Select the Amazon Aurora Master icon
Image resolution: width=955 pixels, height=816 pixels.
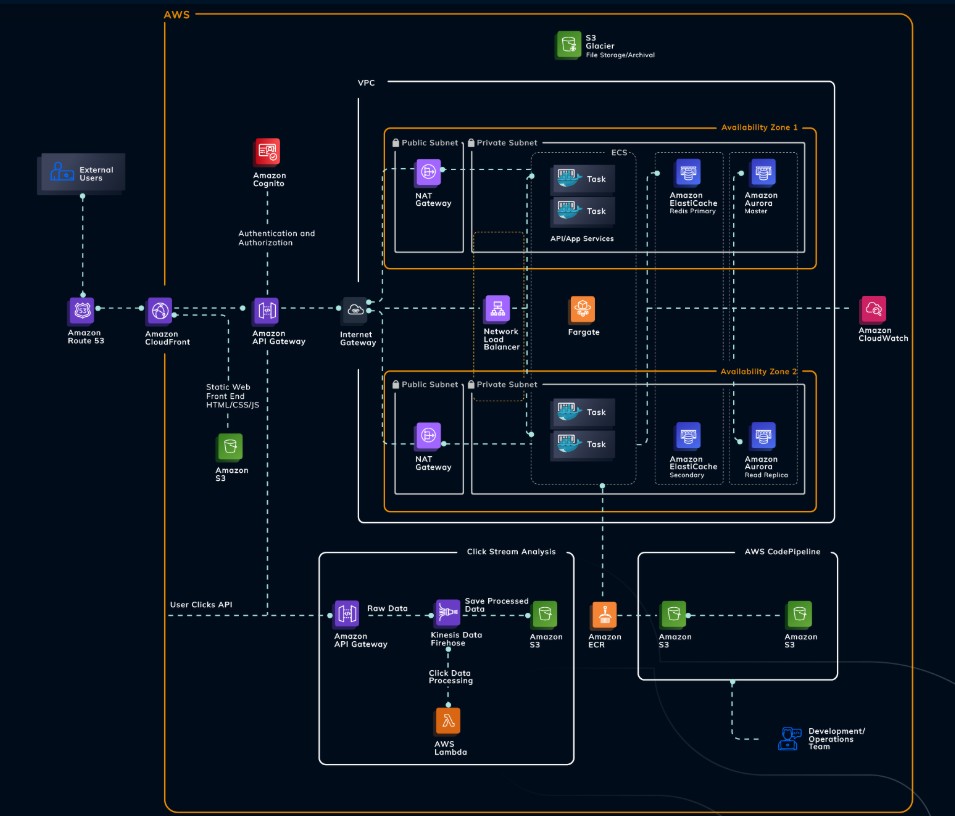click(762, 173)
